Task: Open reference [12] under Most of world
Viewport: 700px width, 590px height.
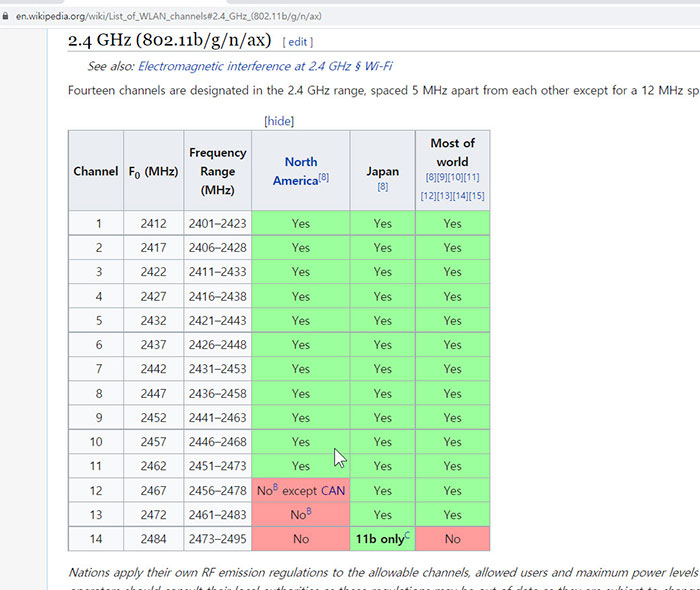Action: (428, 196)
